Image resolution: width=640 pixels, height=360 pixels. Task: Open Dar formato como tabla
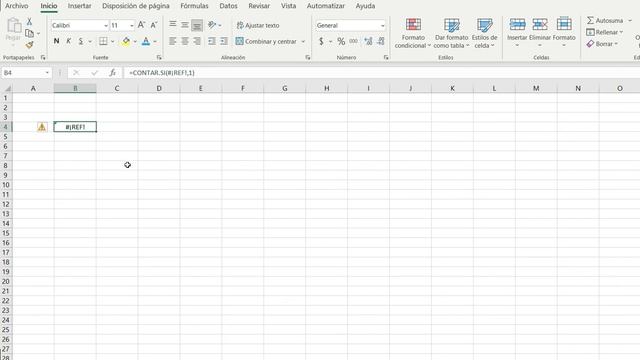click(451, 33)
